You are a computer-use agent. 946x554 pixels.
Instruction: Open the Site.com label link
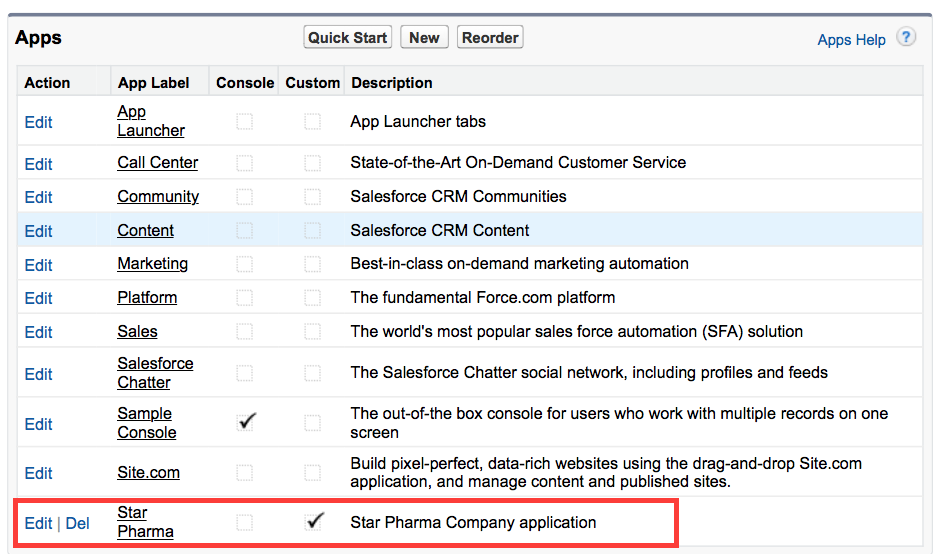[148, 472]
